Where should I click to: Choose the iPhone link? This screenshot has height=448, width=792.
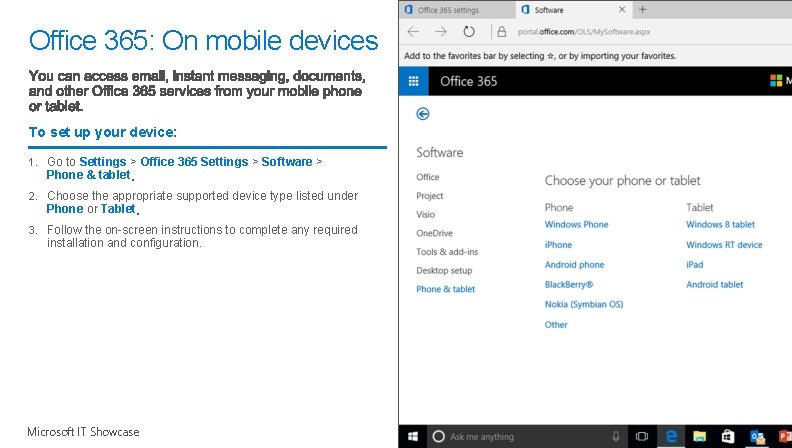coord(558,245)
